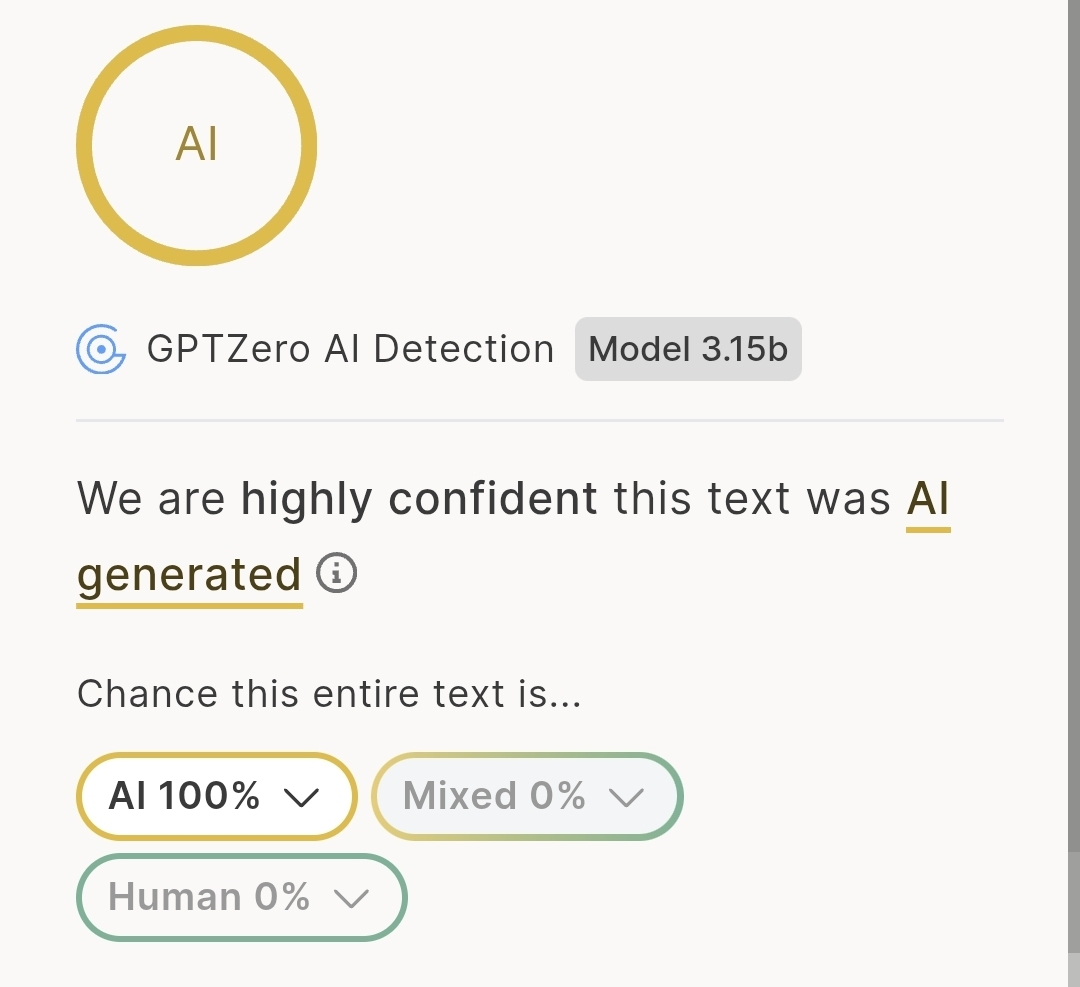This screenshot has width=1080, height=987.
Task: Click the underlined "generated" word
Action: (189, 575)
